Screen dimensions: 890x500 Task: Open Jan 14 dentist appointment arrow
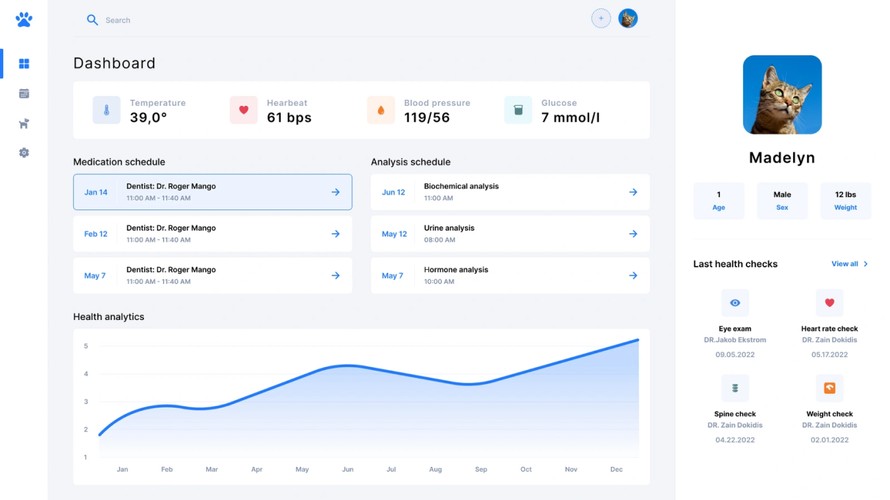[336, 192]
